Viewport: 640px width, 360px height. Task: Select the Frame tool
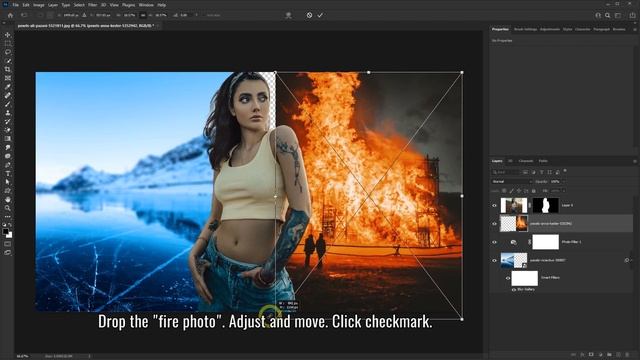pos(7,78)
